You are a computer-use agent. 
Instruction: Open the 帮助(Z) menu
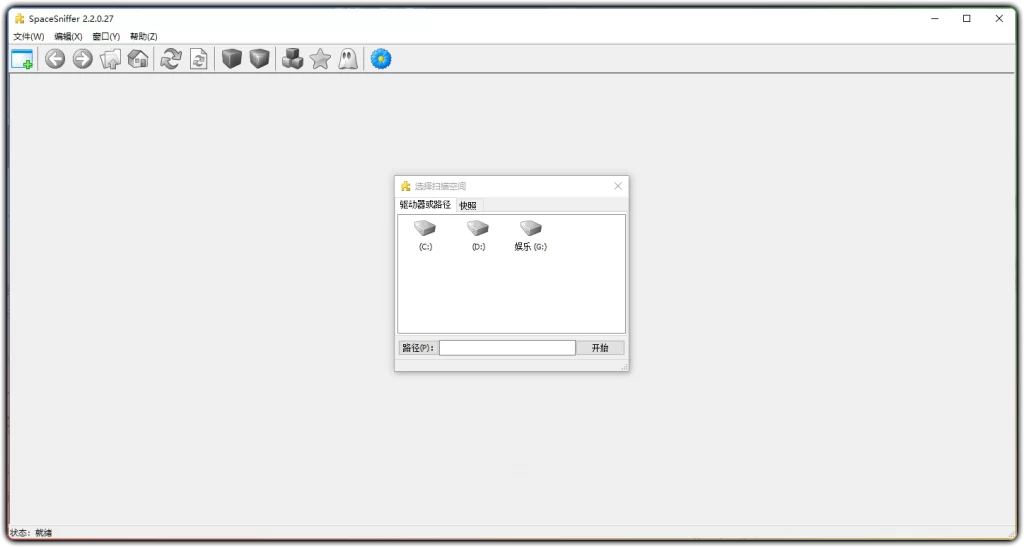coord(144,37)
